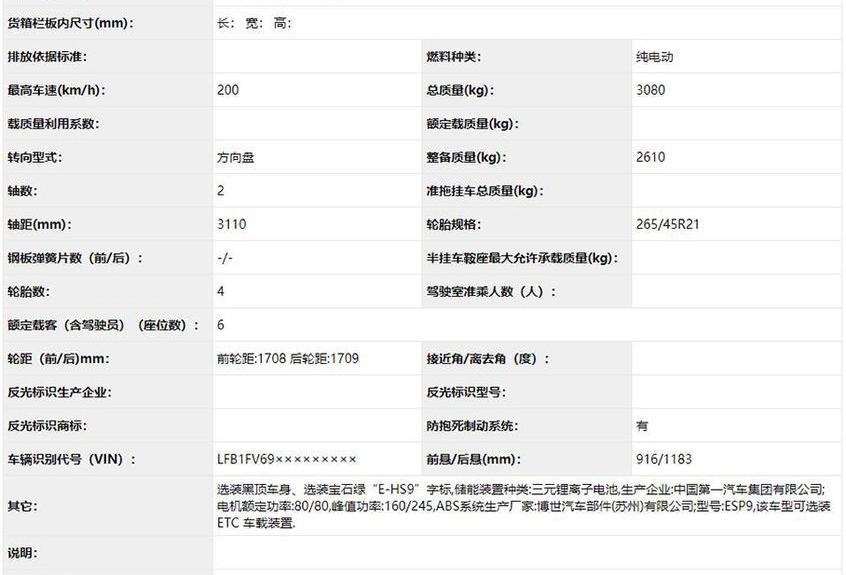Viewport: 846px width, 575px height.
Task: Select the tire spec 265/45R21
Action: tap(667, 224)
